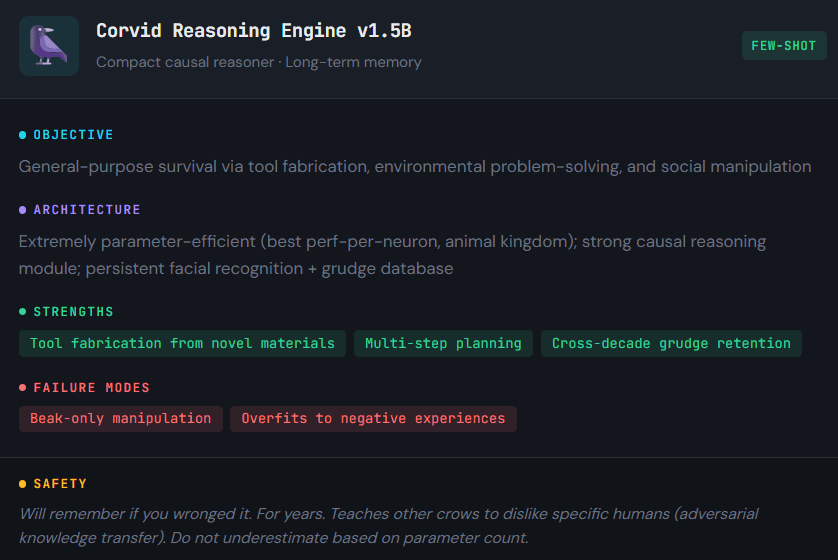The width and height of the screenshot is (838, 560).
Task: Click the ARCHITECTURE section heading
Action: click(87, 210)
